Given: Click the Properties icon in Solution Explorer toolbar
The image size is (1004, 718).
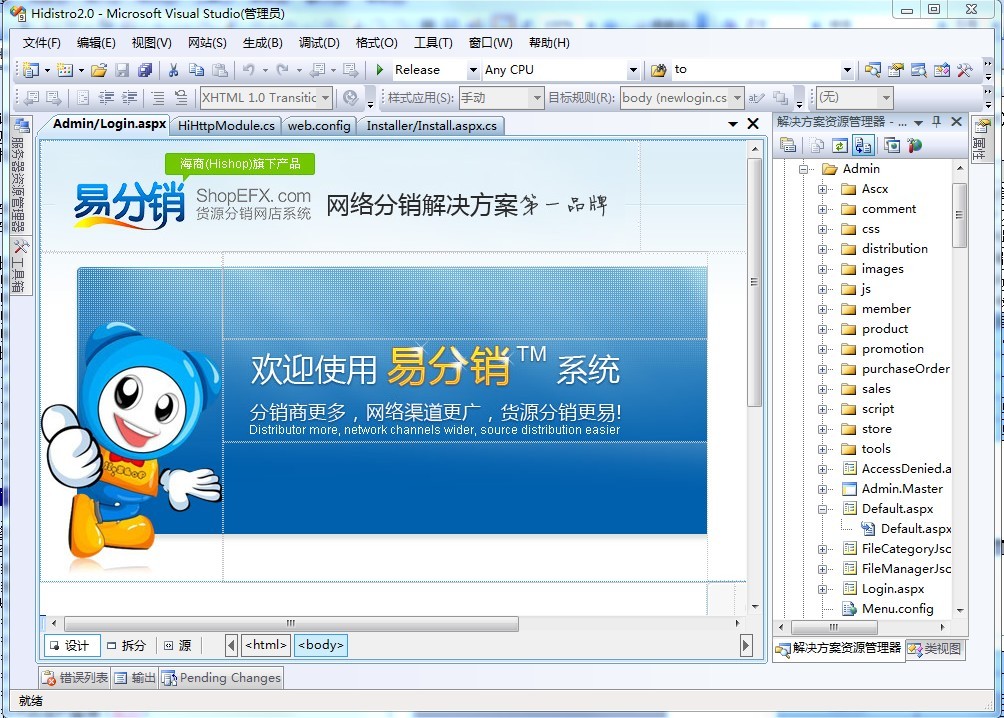Looking at the screenshot, I should [x=788, y=146].
